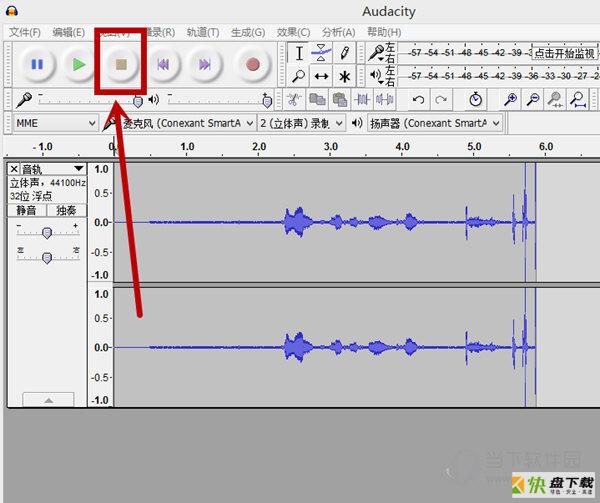The width and height of the screenshot is (600, 503).
Task: Click the Sync-Lock tracks clock icon
Action: coord(475,99)
